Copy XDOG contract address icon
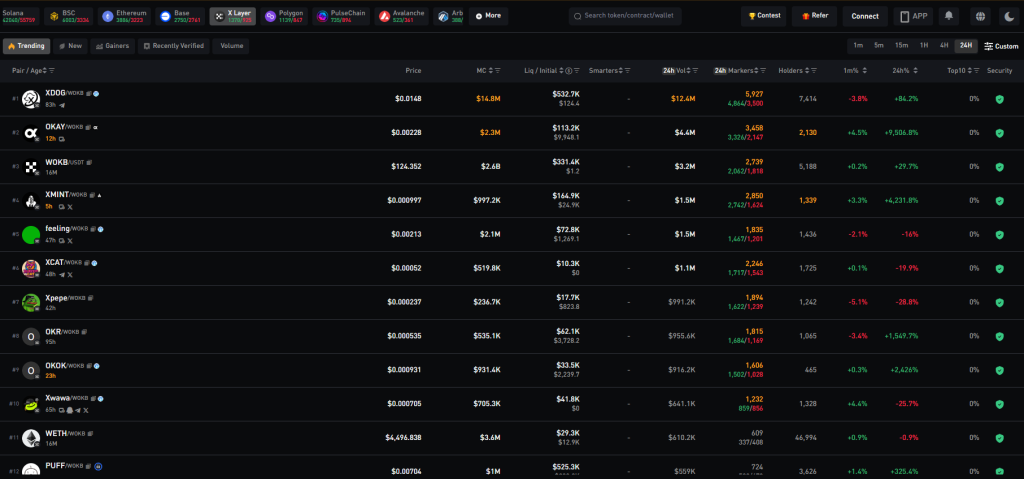 point(88,93)
